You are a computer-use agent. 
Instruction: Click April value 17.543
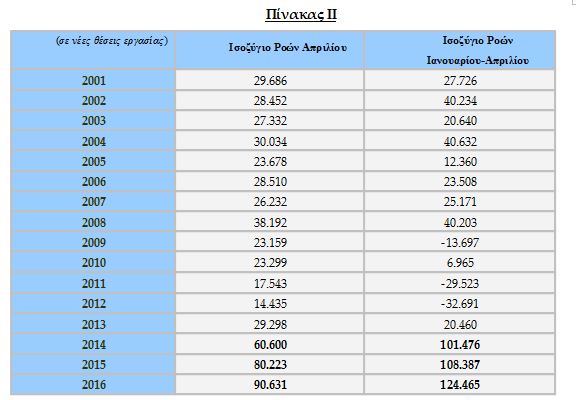pyautogui.click(x=270, y=284)
